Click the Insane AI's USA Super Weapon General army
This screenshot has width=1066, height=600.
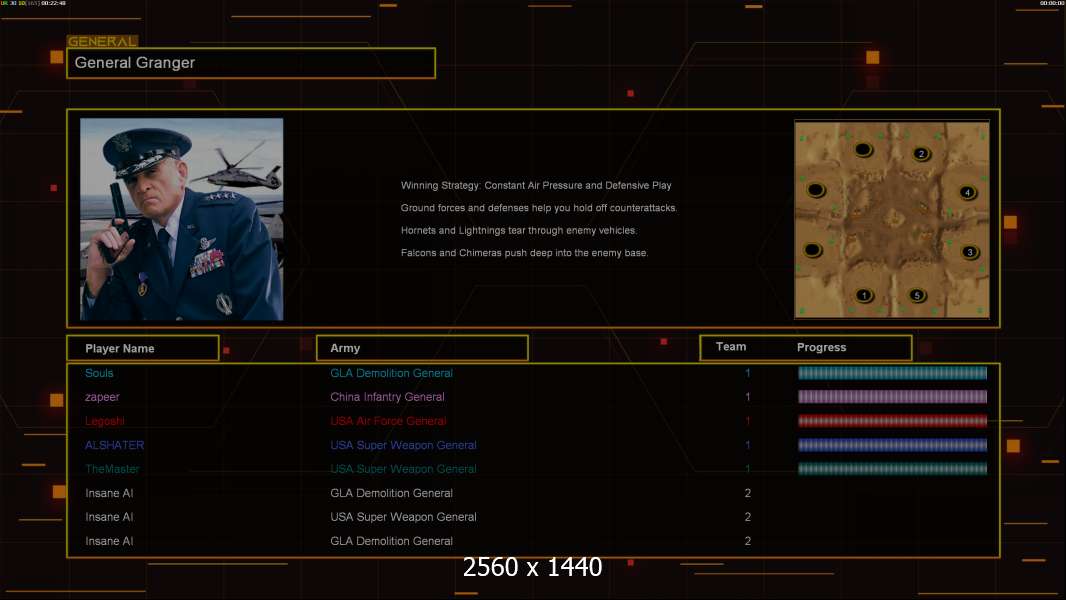click(x=403, y=517)
